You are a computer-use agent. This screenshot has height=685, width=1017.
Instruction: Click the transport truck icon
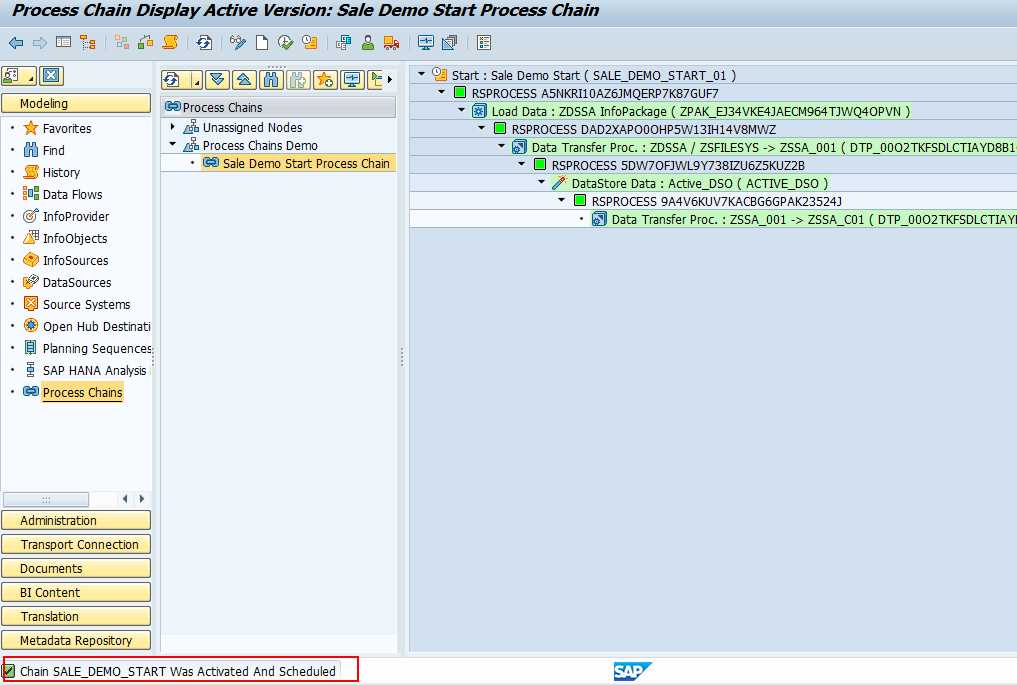[391, 43]
